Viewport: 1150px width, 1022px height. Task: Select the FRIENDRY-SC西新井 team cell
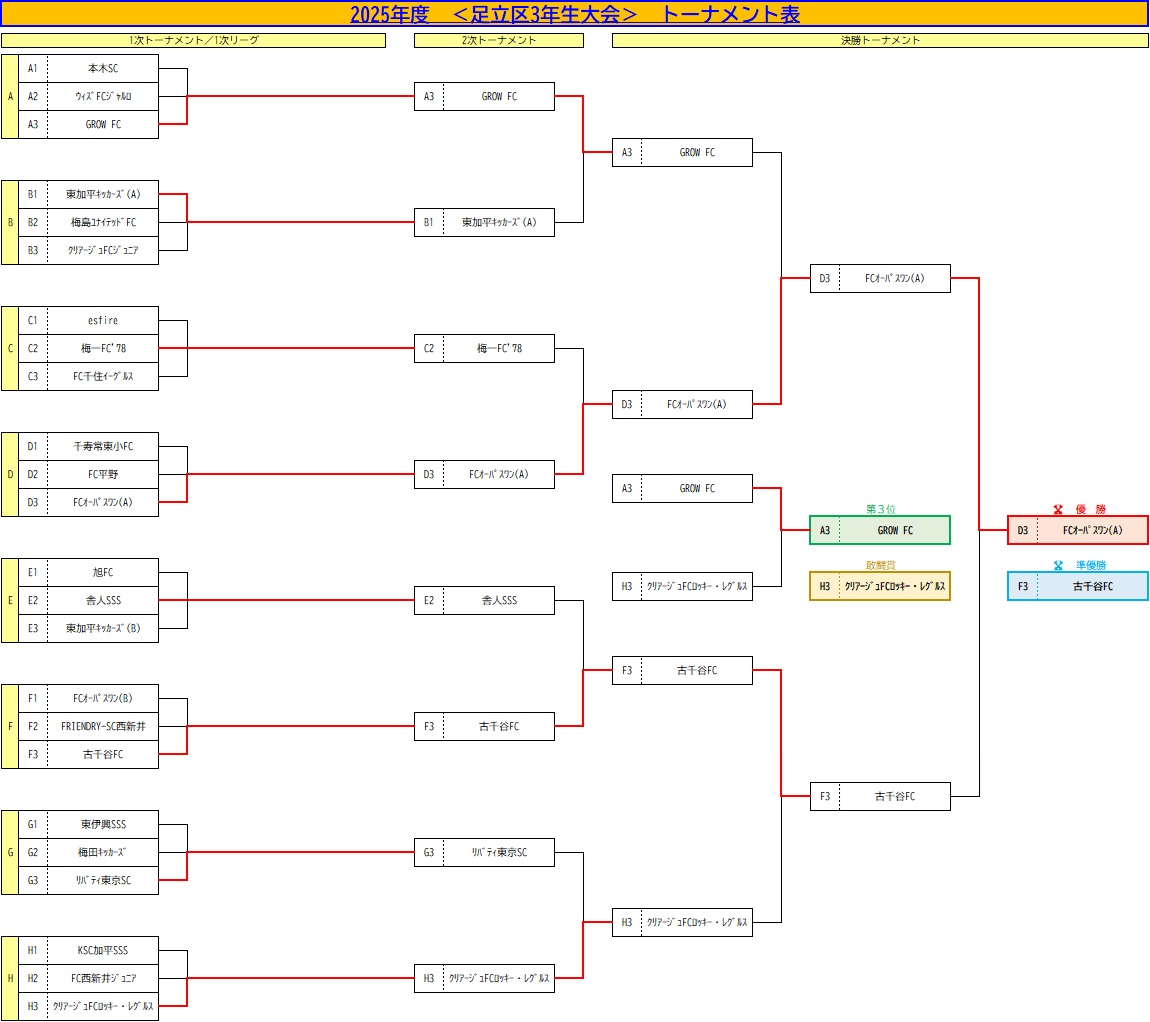pyautogui.click(x=102, y=727)
